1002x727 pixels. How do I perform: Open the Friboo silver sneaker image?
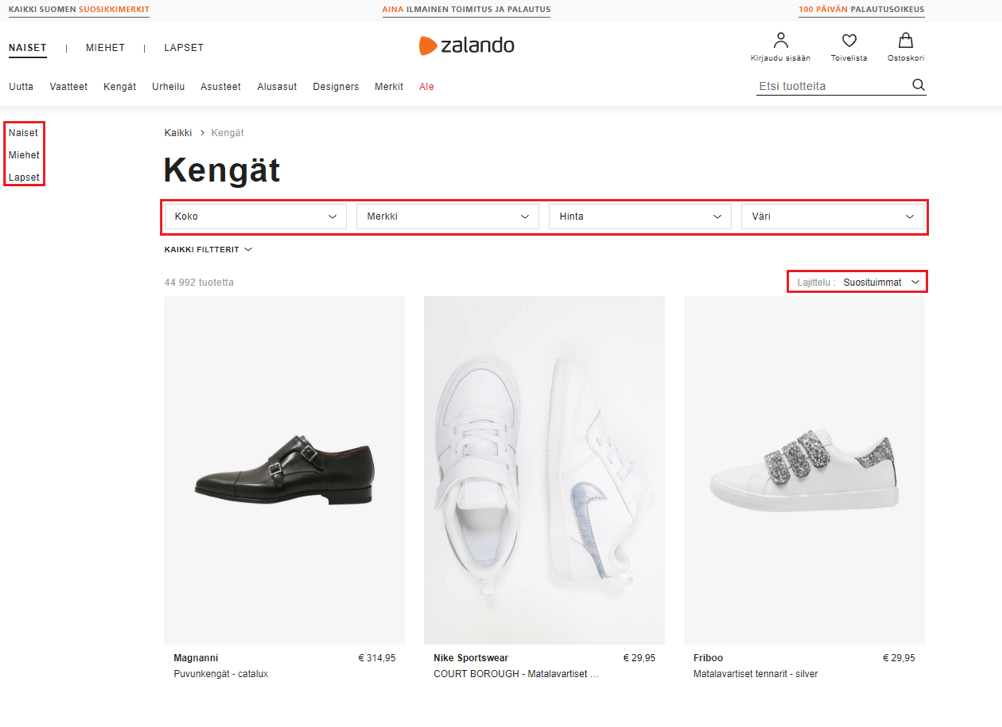tap(804, 470)
